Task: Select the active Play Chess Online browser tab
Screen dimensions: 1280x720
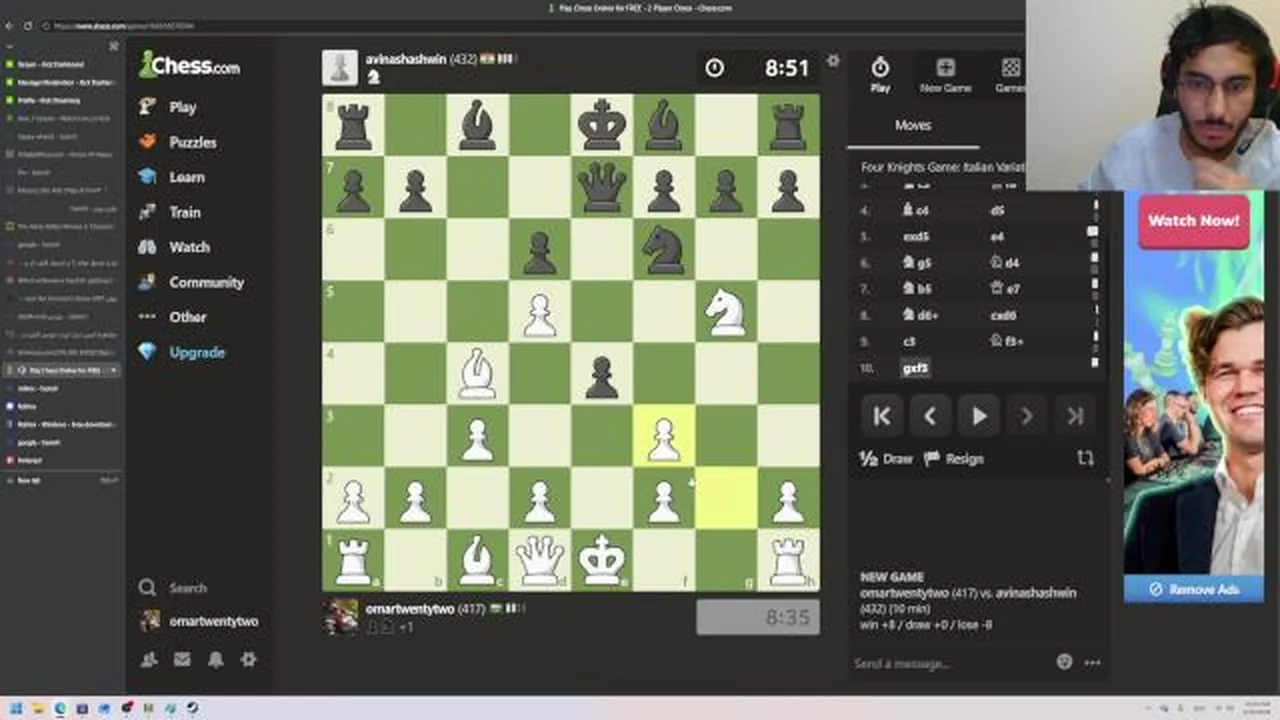Action: pyautogui.click(x=61, y=370)
